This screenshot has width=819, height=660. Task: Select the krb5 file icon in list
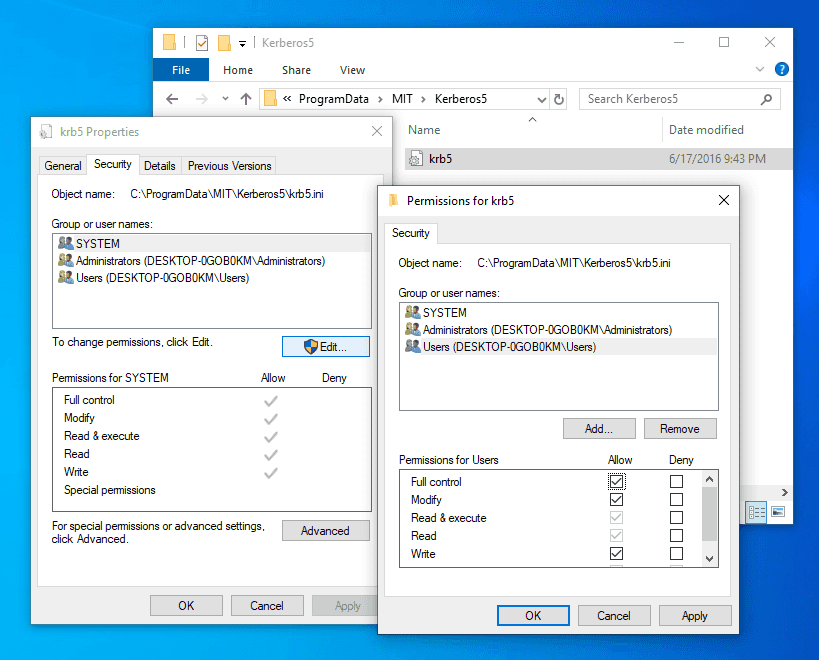coord(416,158)
